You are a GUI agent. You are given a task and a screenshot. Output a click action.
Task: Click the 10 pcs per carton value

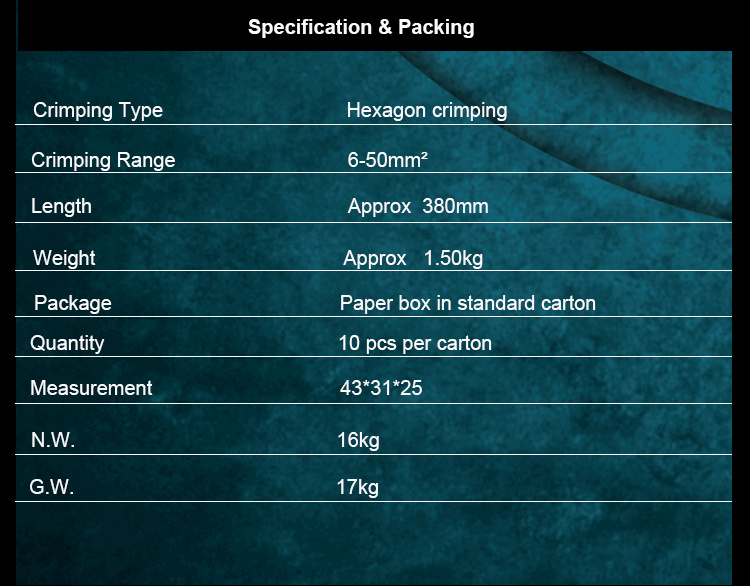tap(415, 343)
